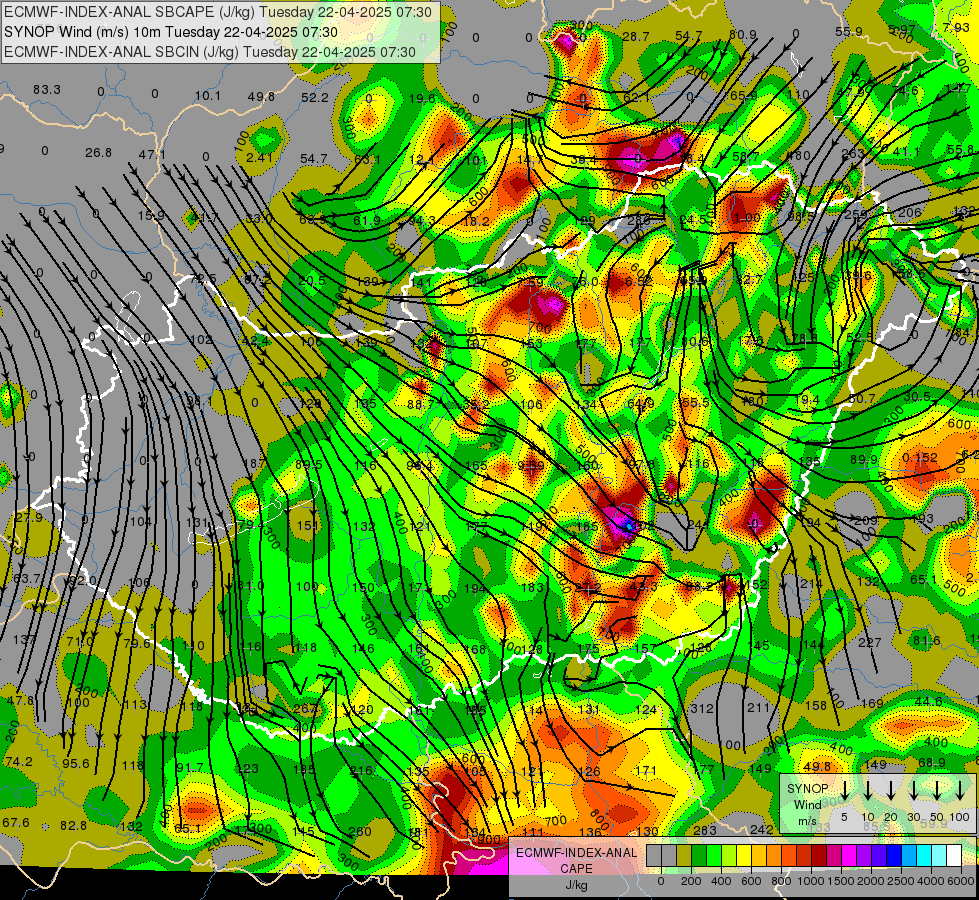Pick the indigo swatch right of 2000
The image size is (979, 900).
878,856
